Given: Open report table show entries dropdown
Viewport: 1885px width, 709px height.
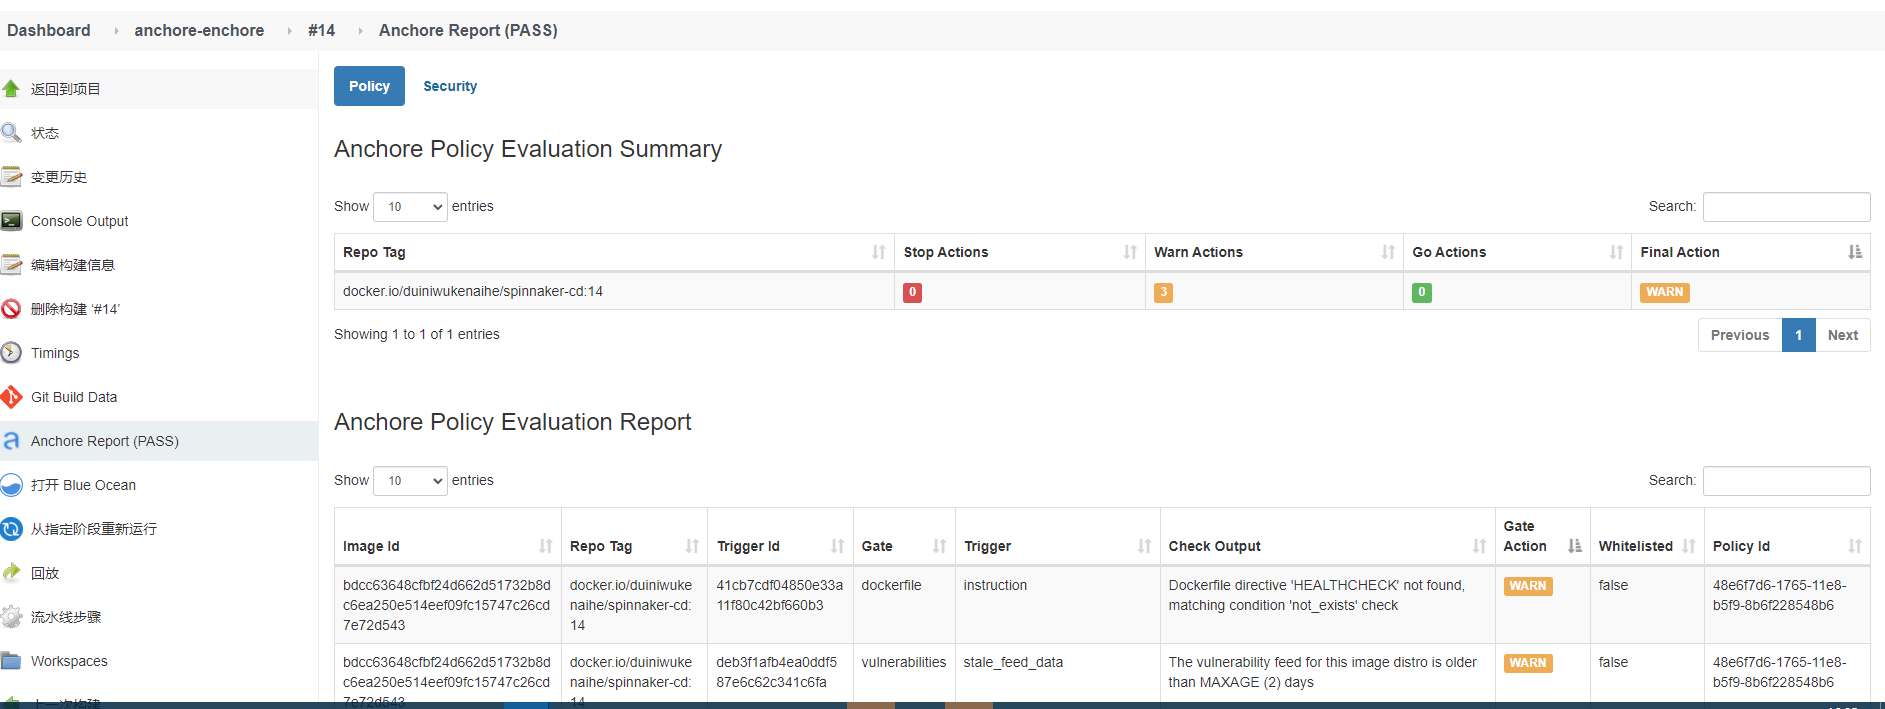Looking at the screenshot, I should pos(410,481).
